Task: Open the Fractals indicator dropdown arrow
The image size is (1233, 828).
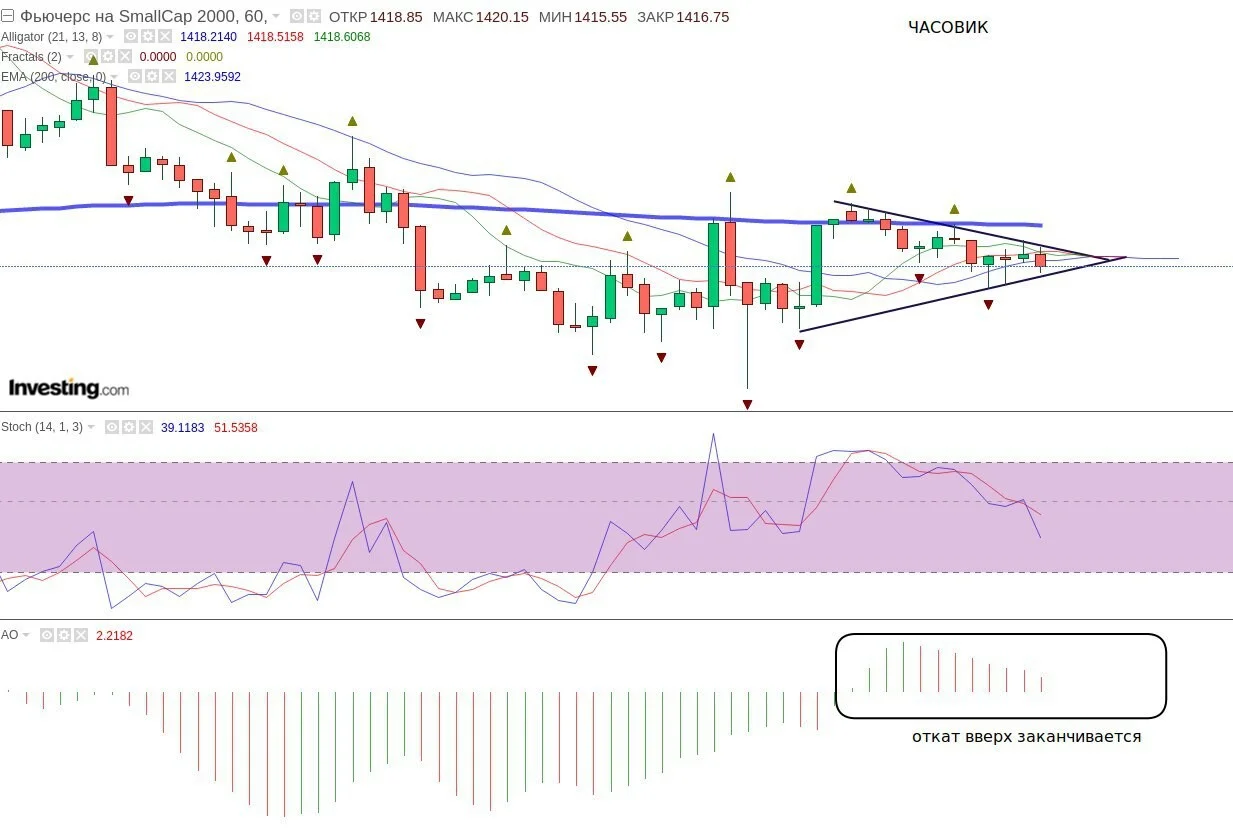Action: tap(70, 58)
